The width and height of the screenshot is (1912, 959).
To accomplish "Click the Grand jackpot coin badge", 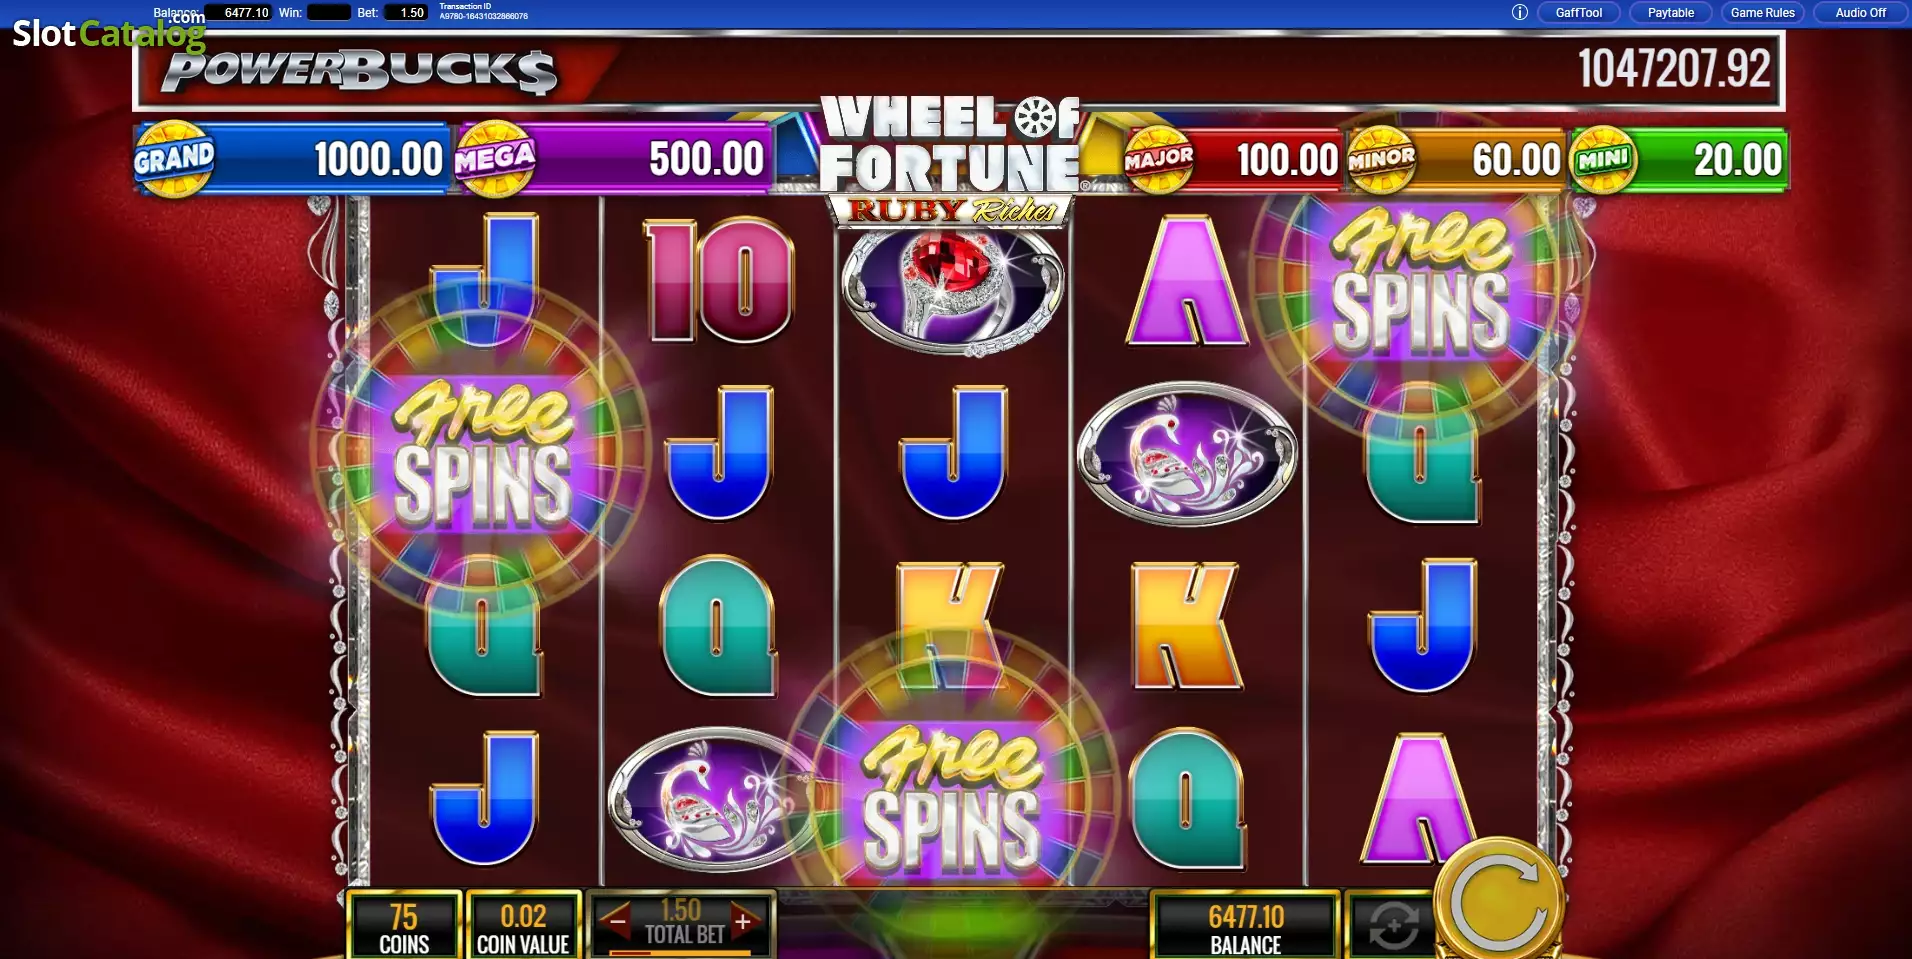I will pos(174,159).
